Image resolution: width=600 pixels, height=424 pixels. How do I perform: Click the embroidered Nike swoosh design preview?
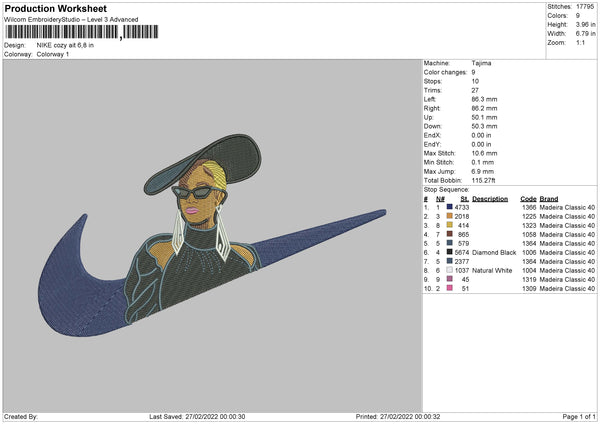[212, 235]
